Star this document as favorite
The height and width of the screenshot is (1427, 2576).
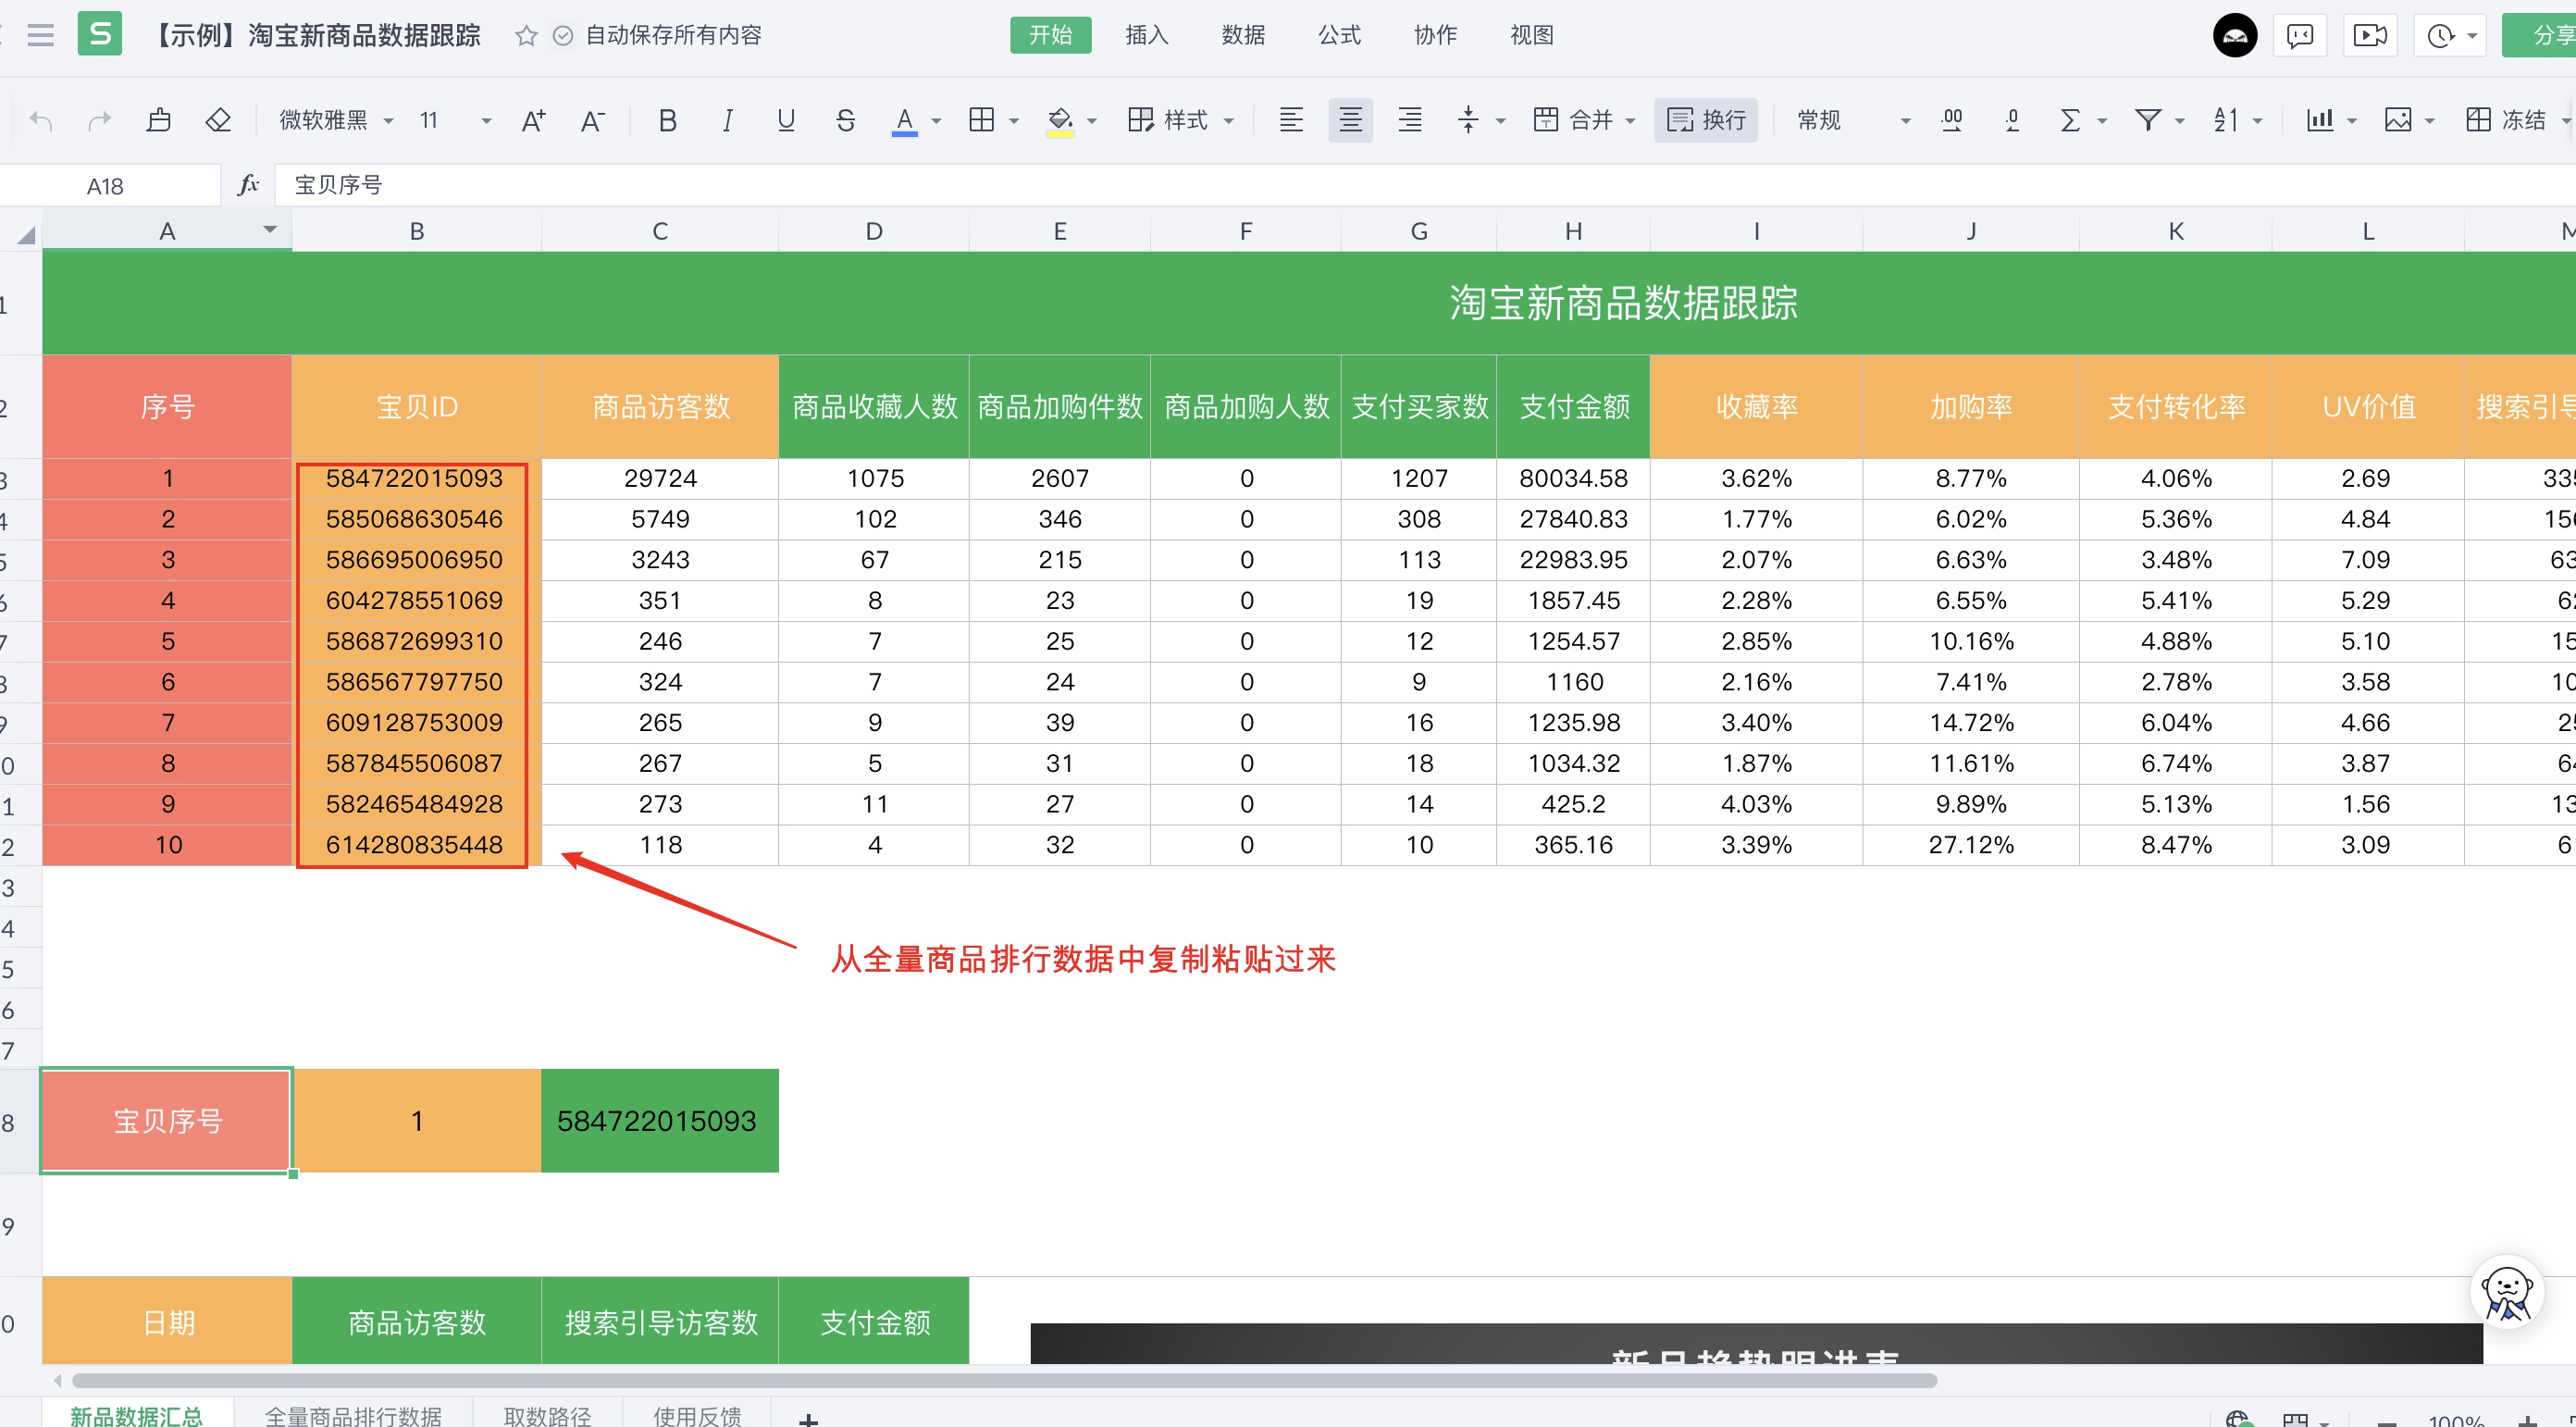[x=526, y=36]
